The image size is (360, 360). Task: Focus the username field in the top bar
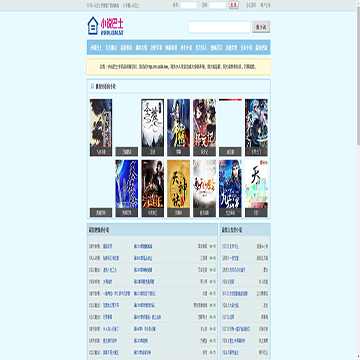(x=189, y=5)
